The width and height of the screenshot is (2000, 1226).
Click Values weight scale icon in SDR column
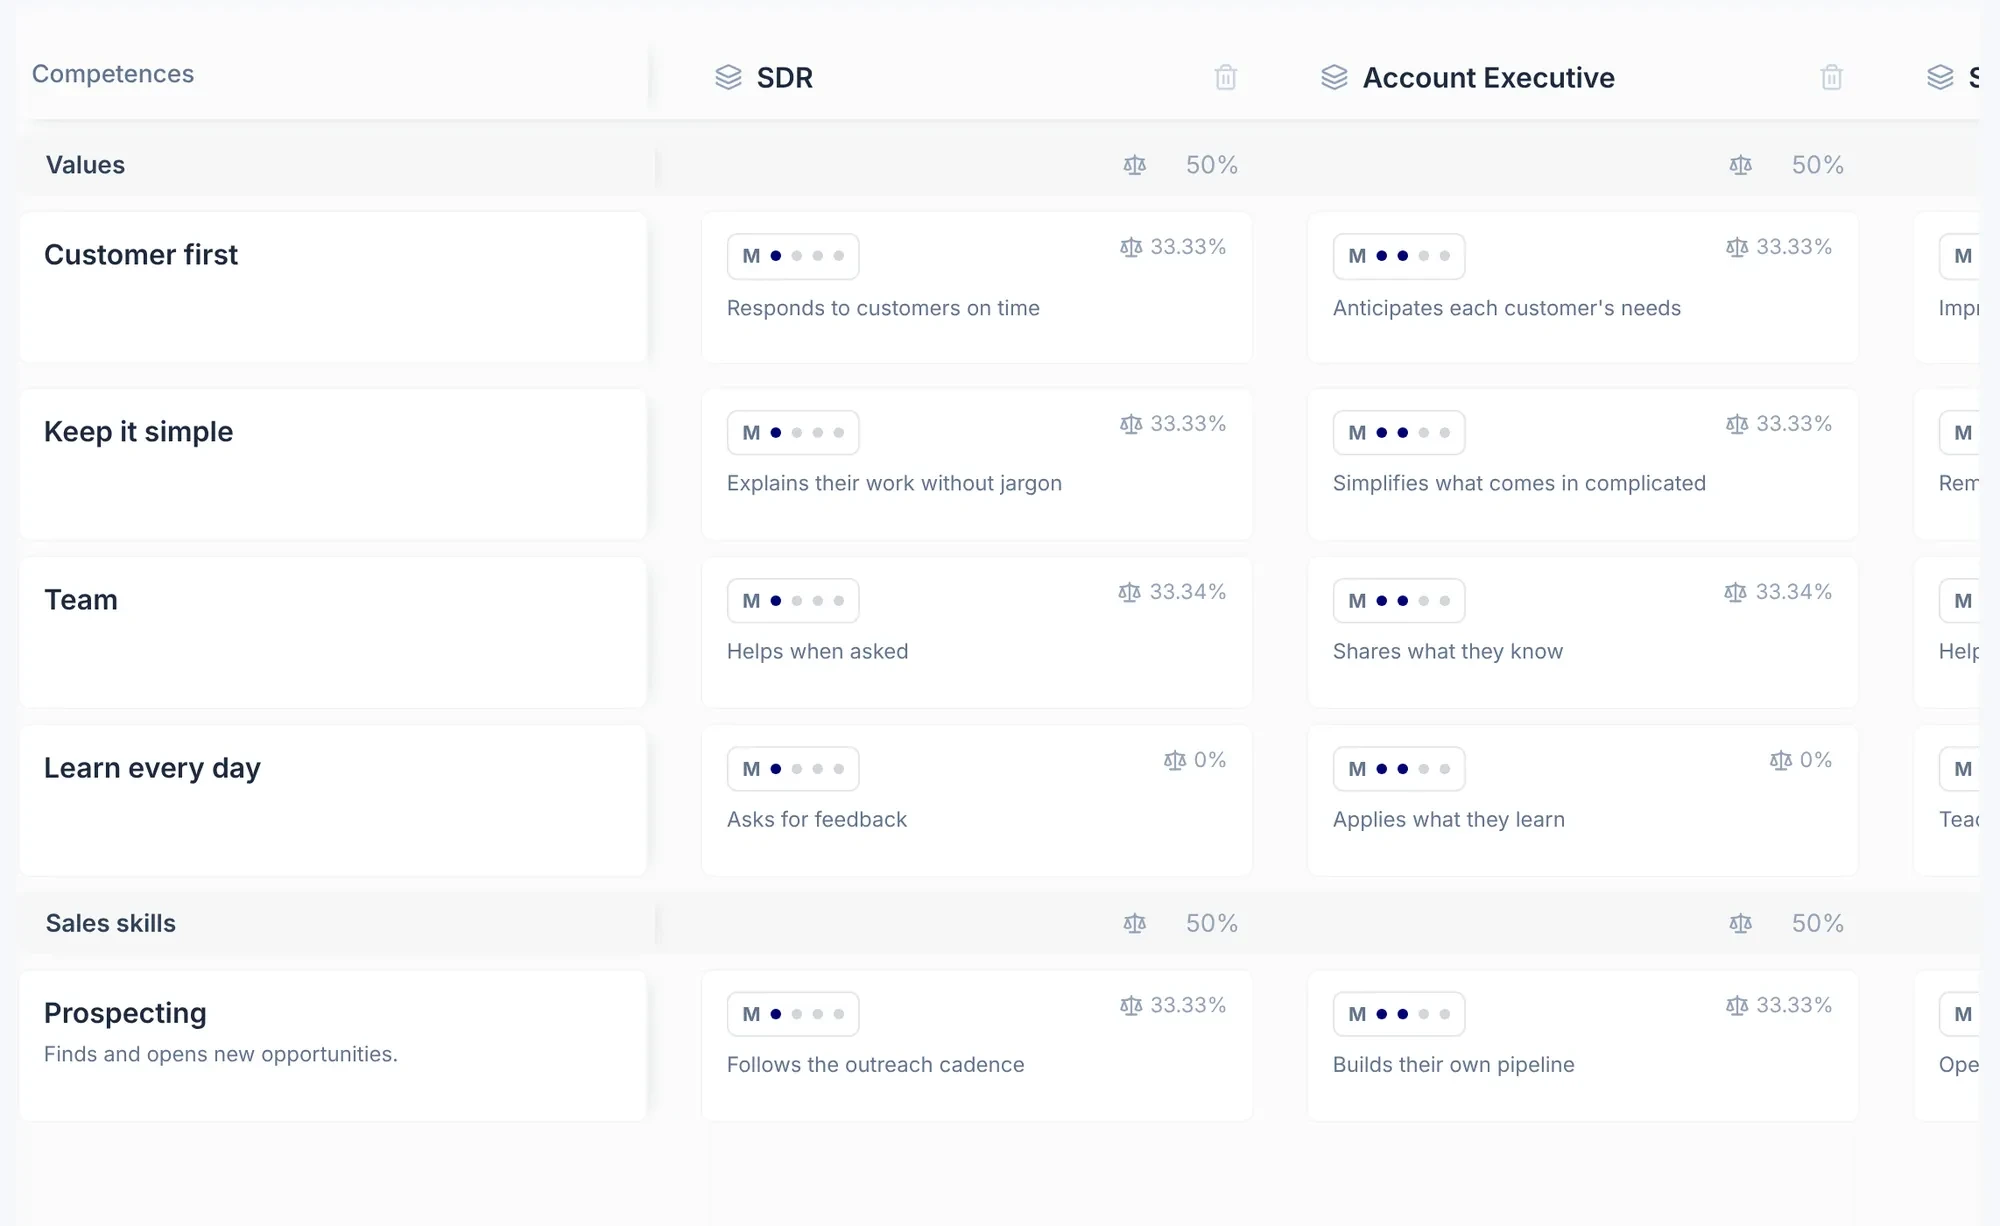coord(1134,165)
